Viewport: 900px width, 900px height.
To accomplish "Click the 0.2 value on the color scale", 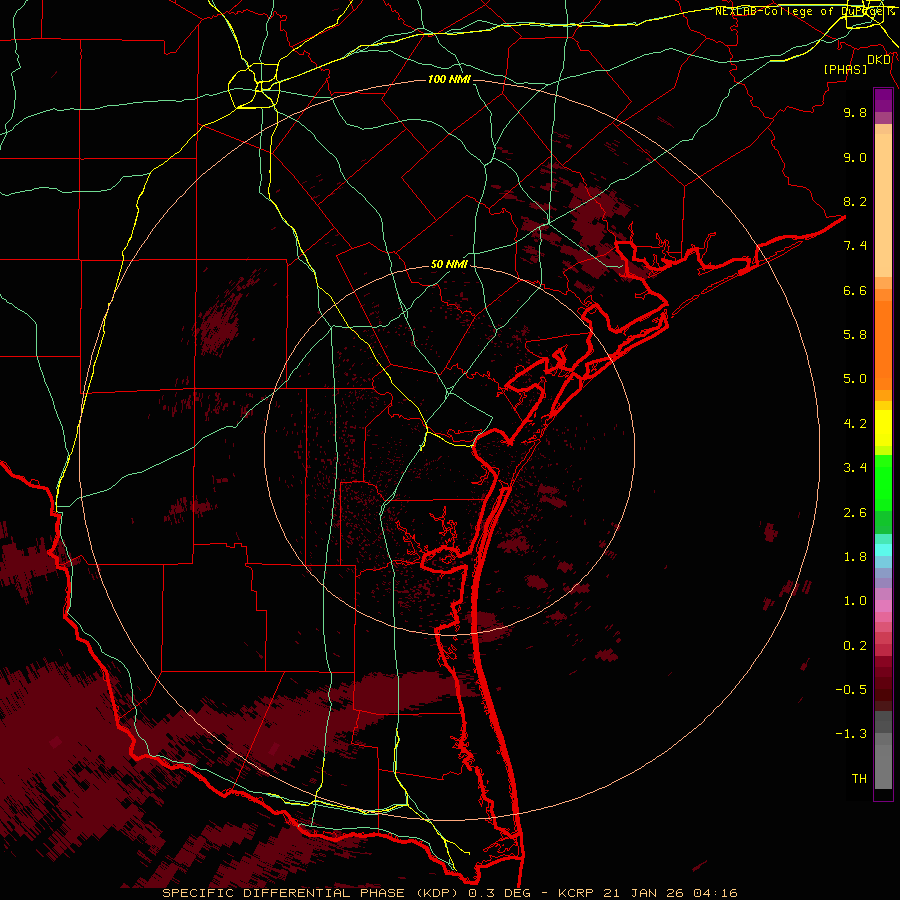I will (x=855, y=646).
